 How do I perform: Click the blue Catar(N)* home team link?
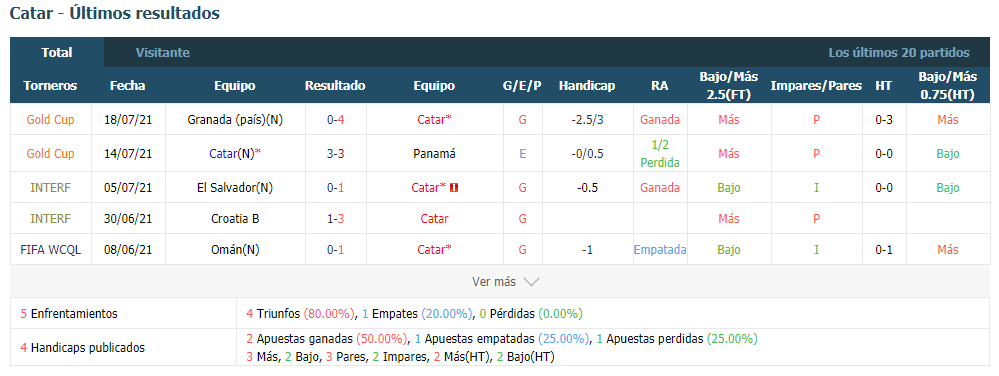pyautogui.click(x=235, y=154)
